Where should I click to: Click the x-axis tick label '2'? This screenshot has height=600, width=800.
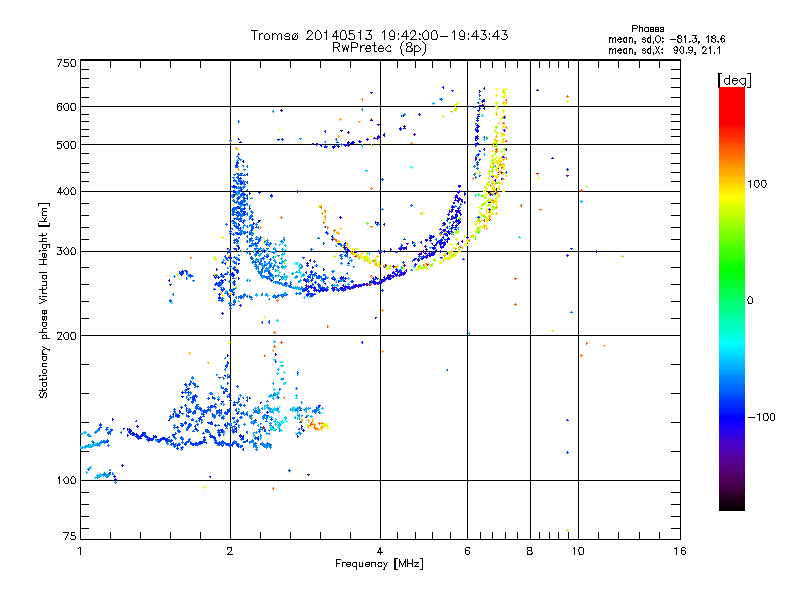pos(230,551)
